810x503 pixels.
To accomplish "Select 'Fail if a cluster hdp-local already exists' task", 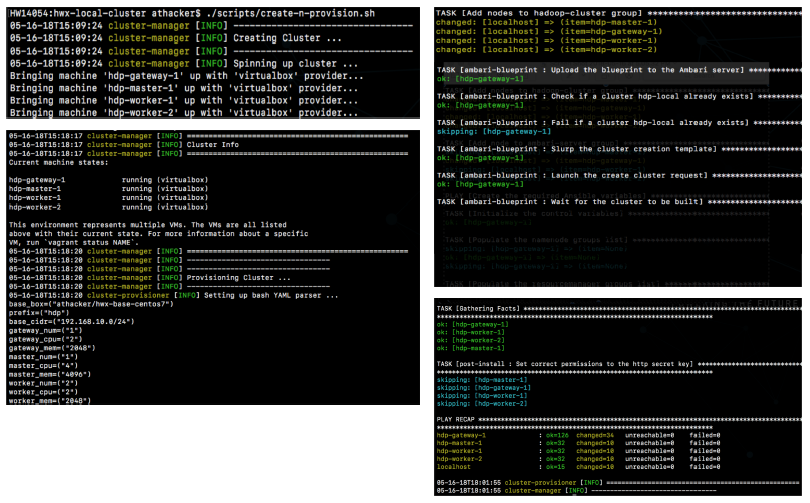I will click(x=619, y=123).
